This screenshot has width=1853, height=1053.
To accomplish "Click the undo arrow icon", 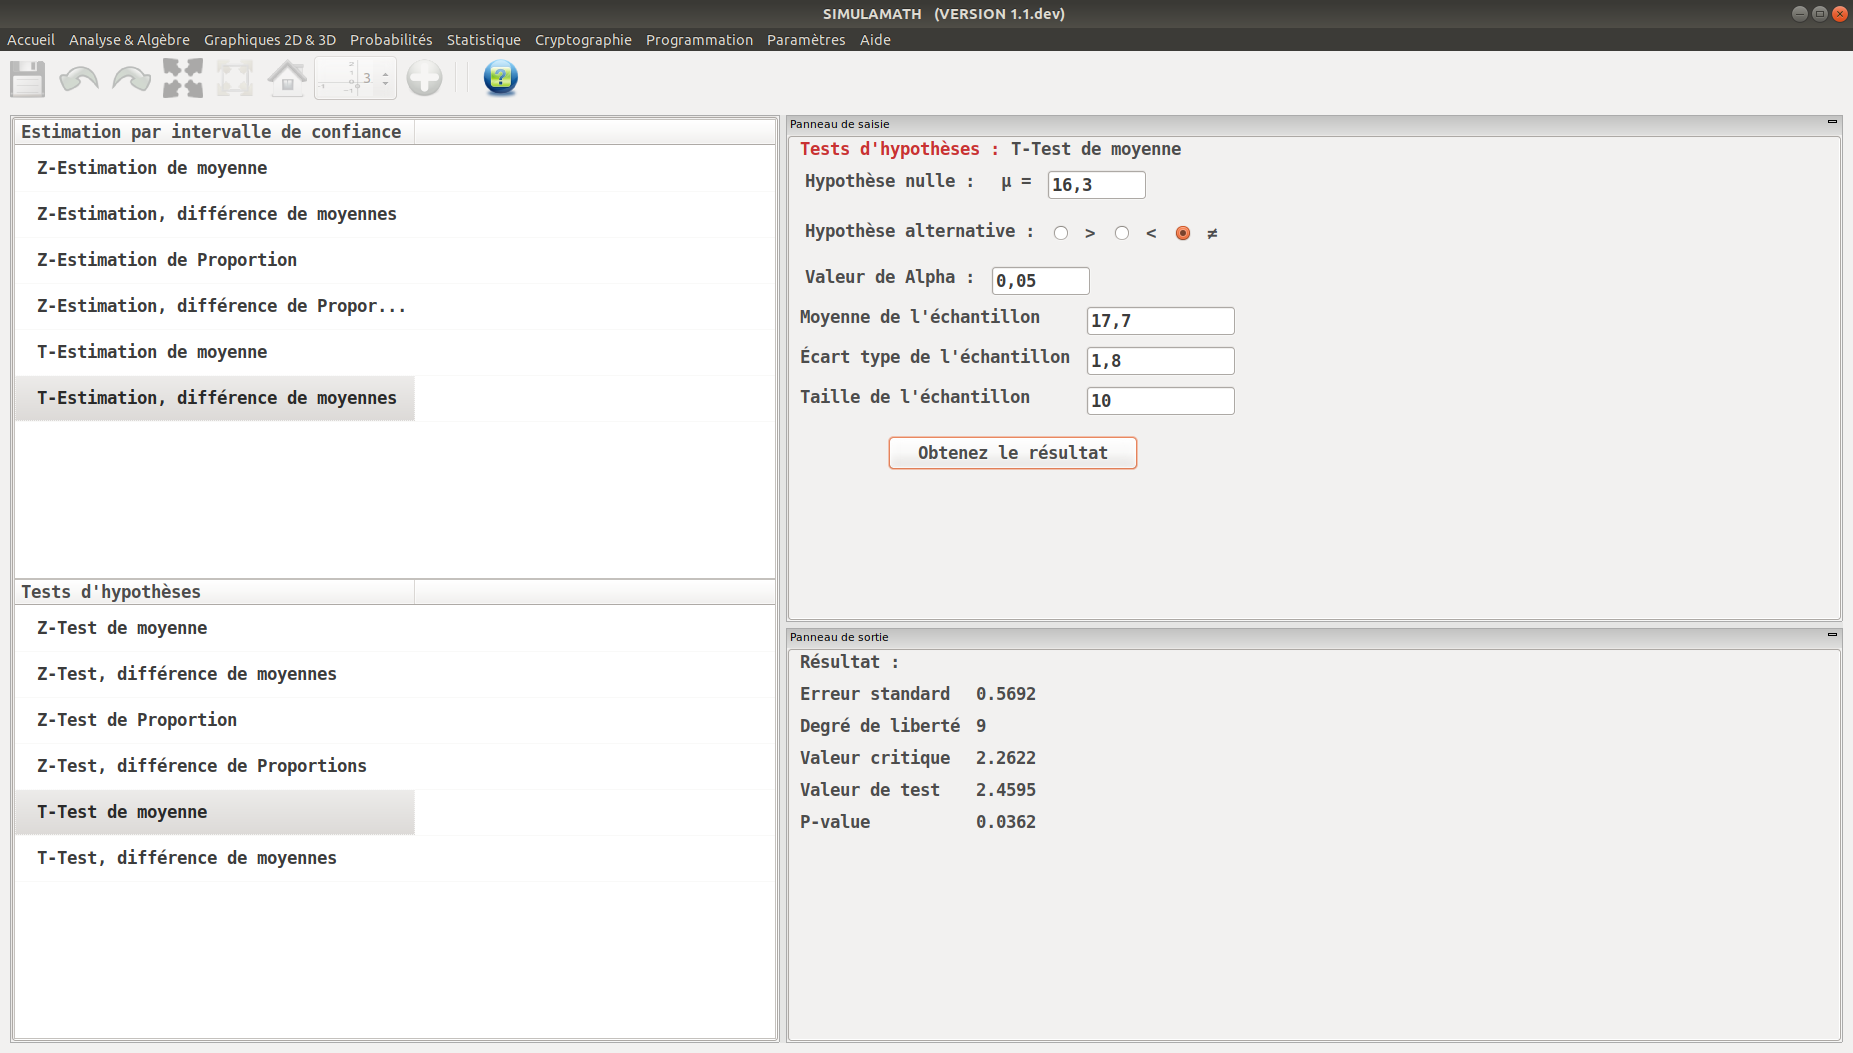I will (x=79, y=78).
